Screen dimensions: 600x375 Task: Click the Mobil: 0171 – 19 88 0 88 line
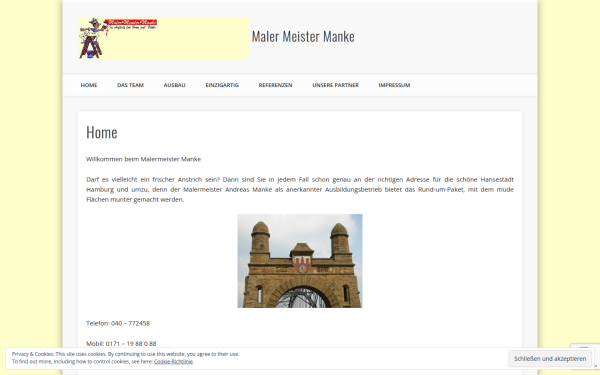point(121,344)
